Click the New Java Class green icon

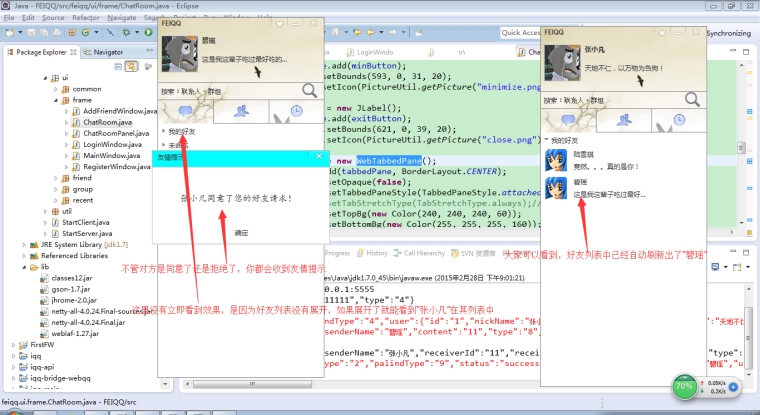coord(86,32)
